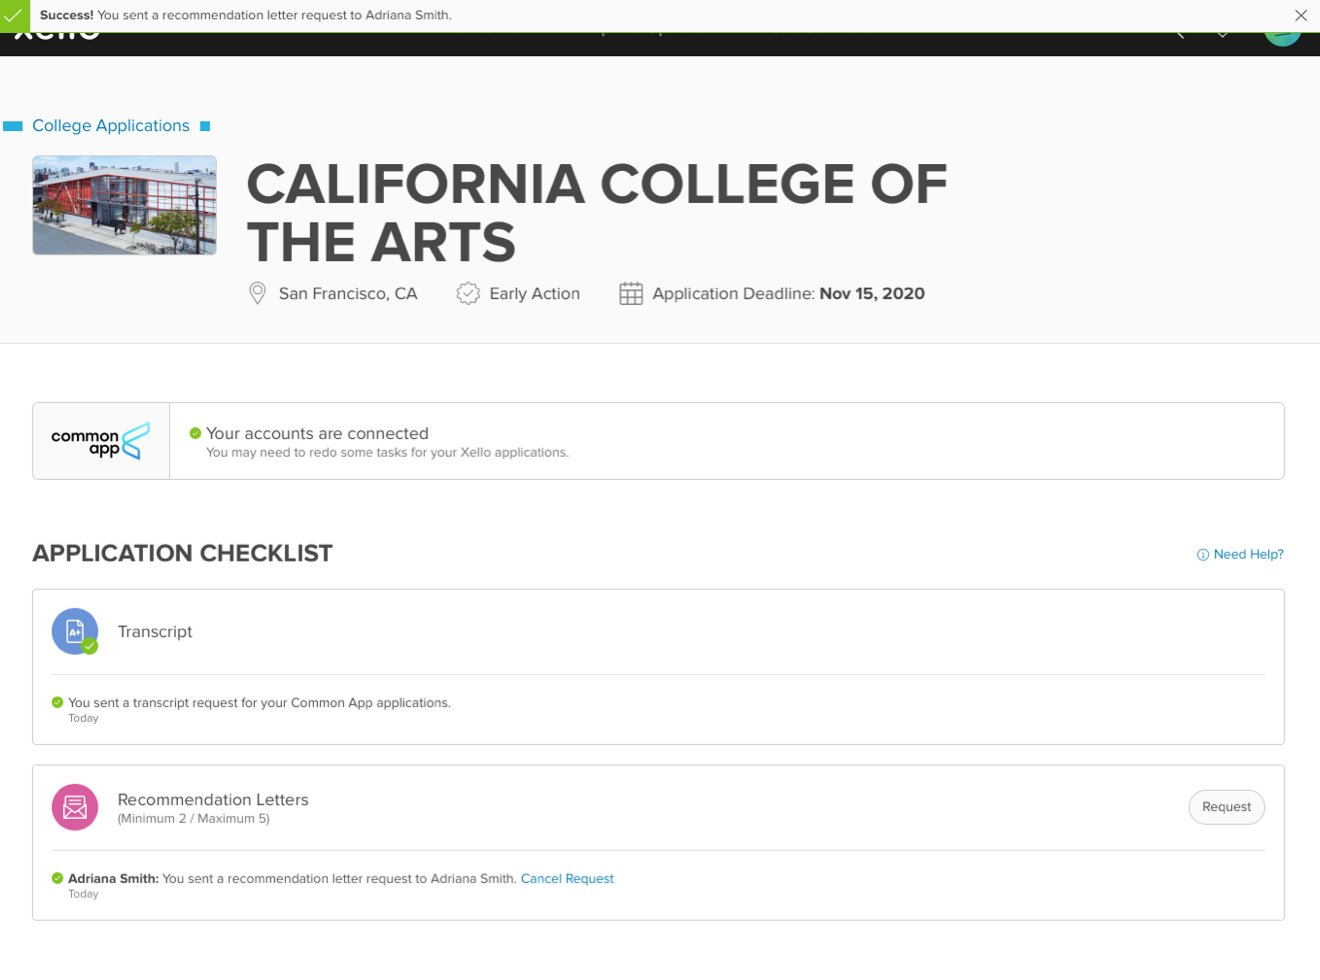Image resolution: width=1320 pixels, height=980 pixels.
Task: Click the application deadline calendar icon
Action: 631,293
